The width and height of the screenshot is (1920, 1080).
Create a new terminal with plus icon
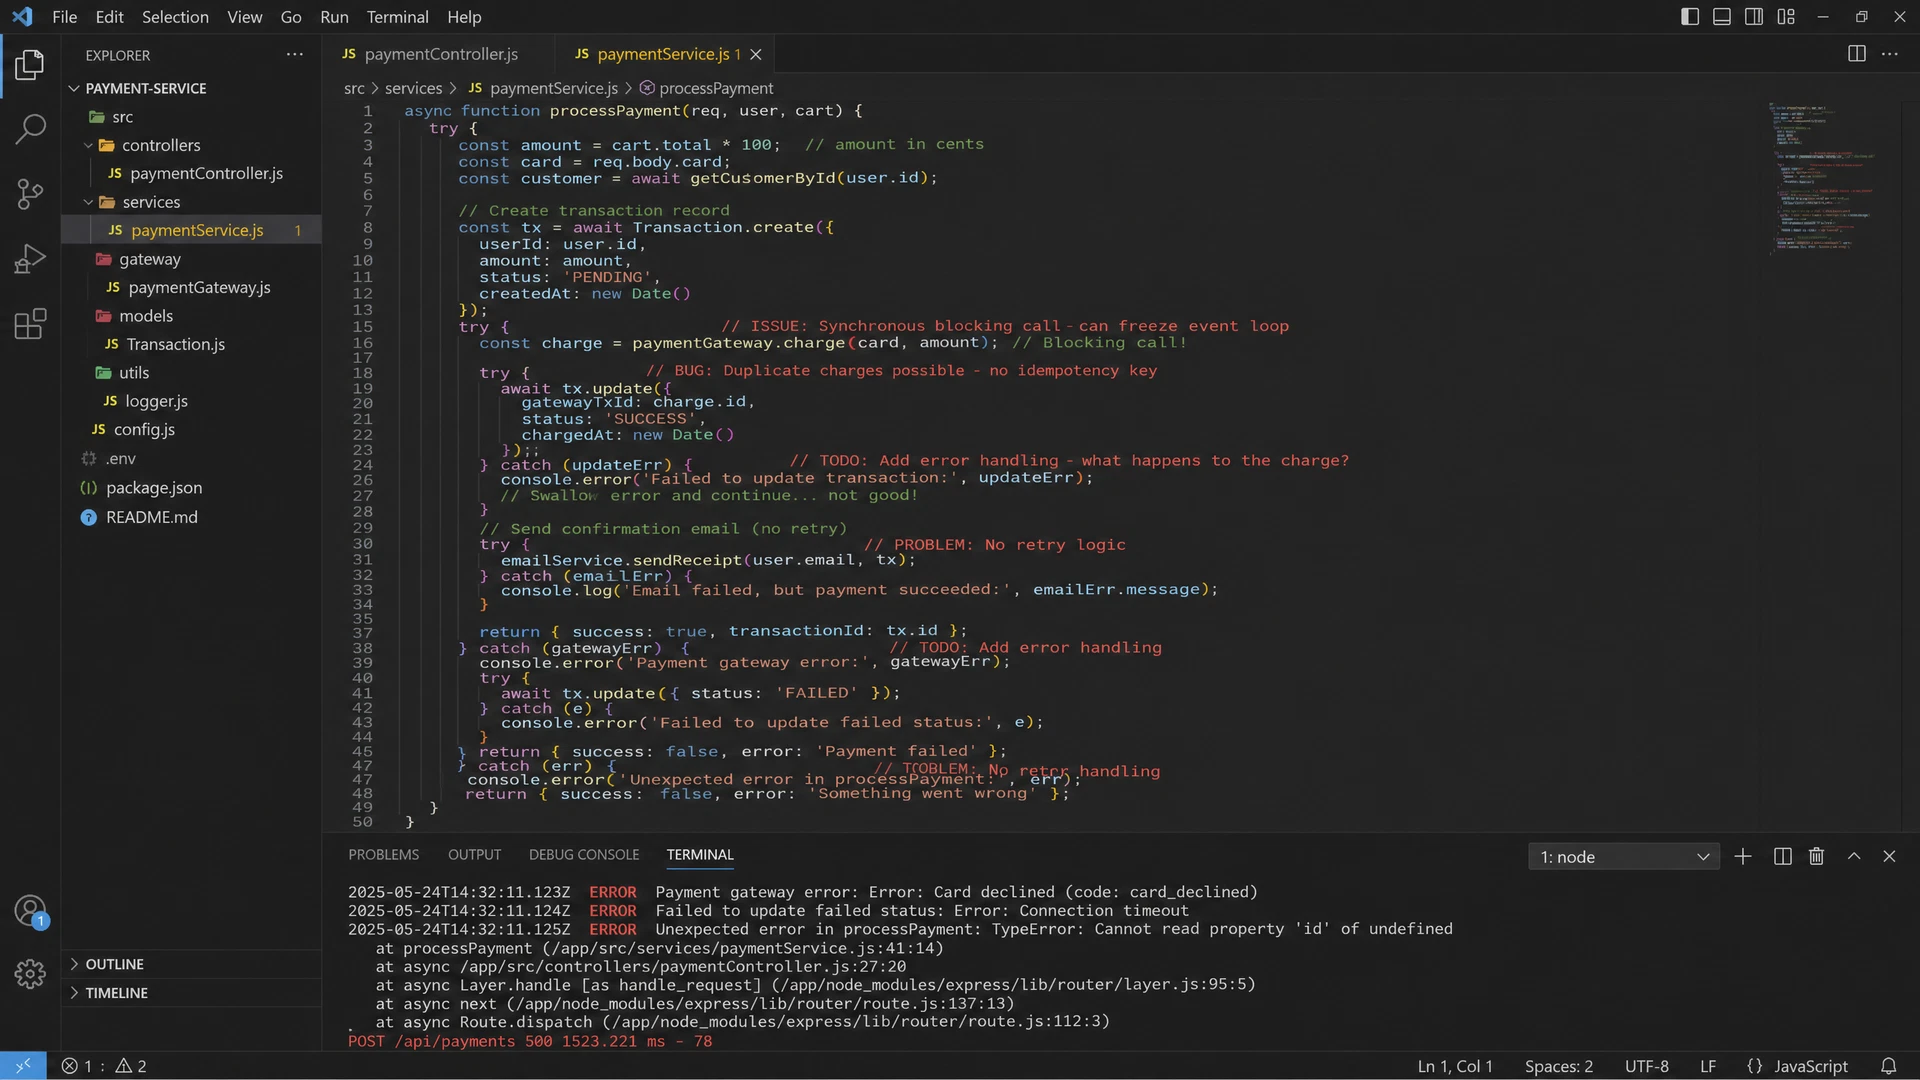pos(1743,857)
